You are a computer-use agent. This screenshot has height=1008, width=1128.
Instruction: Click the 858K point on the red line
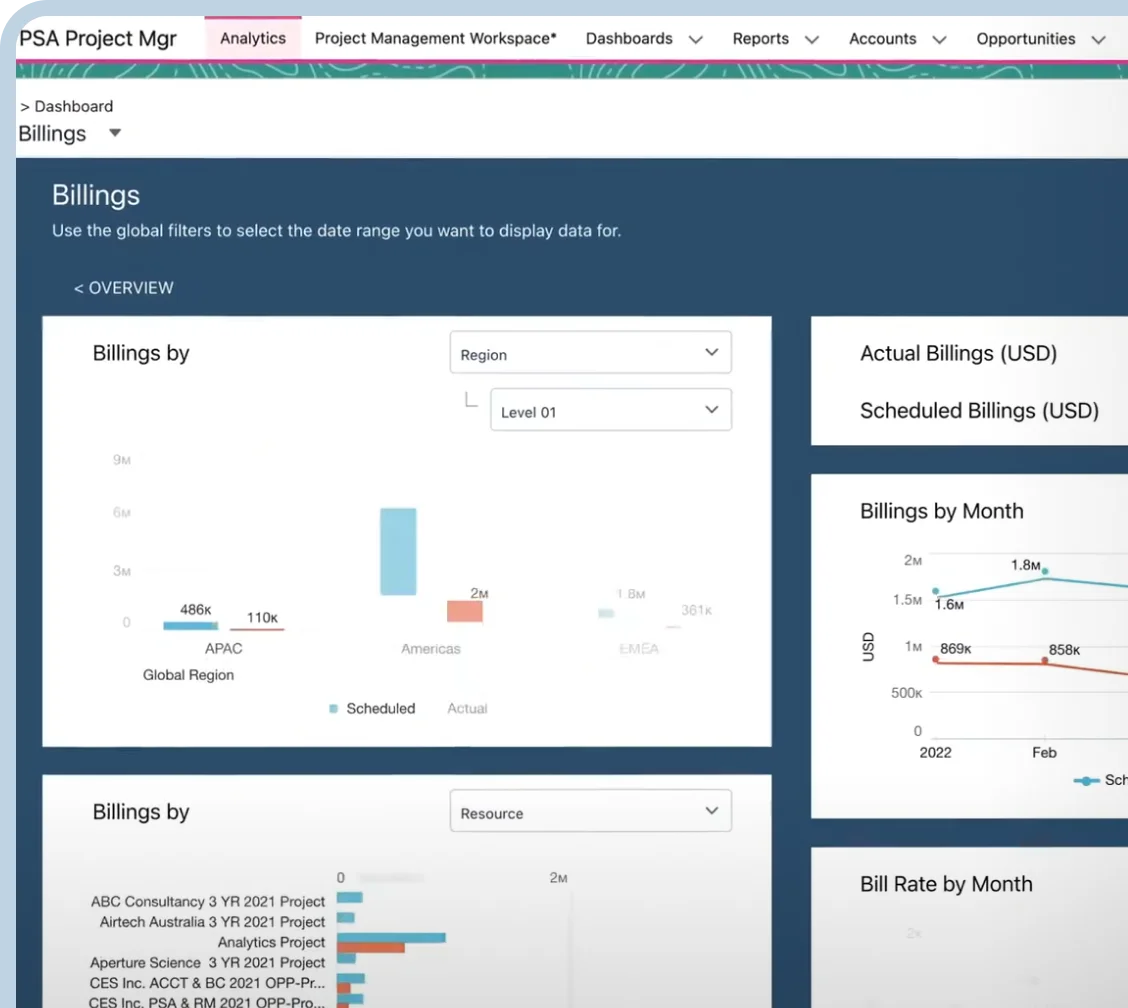(x=1045, y=661)
